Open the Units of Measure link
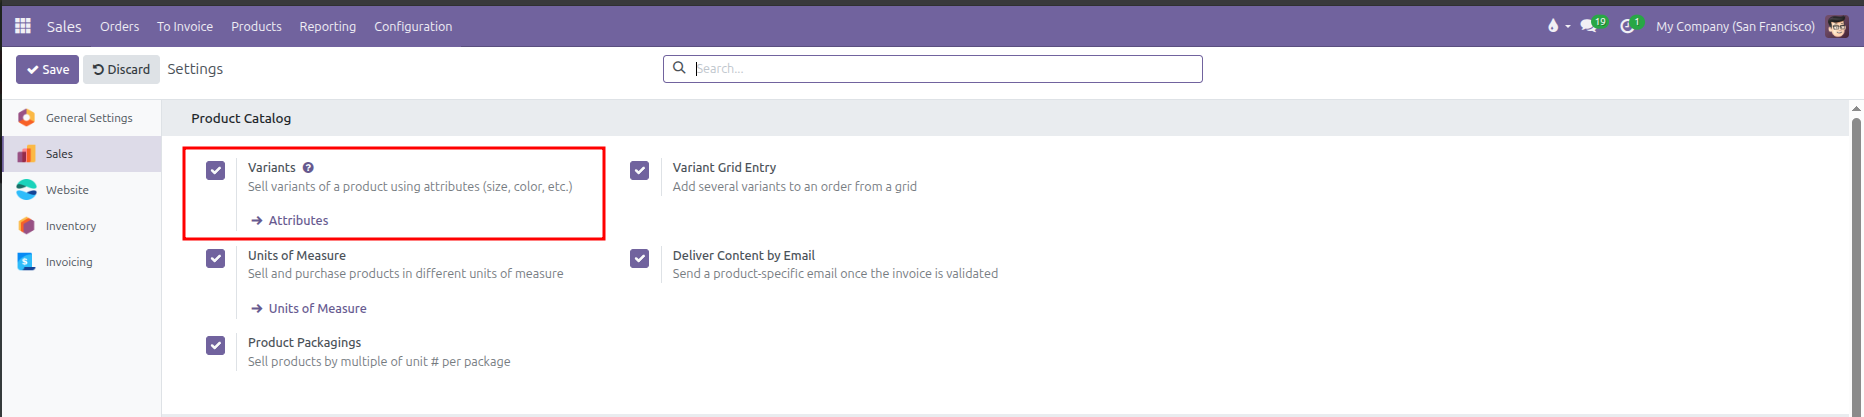 click(317, 309)
